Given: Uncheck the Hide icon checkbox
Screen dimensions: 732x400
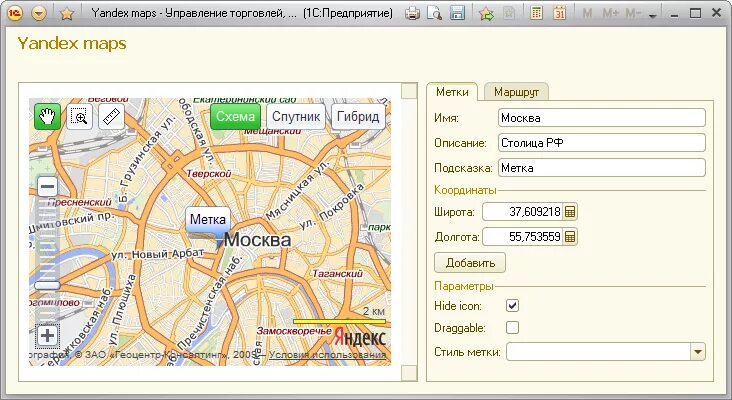Looking at the screenshot, I should (x=512, y=306).
